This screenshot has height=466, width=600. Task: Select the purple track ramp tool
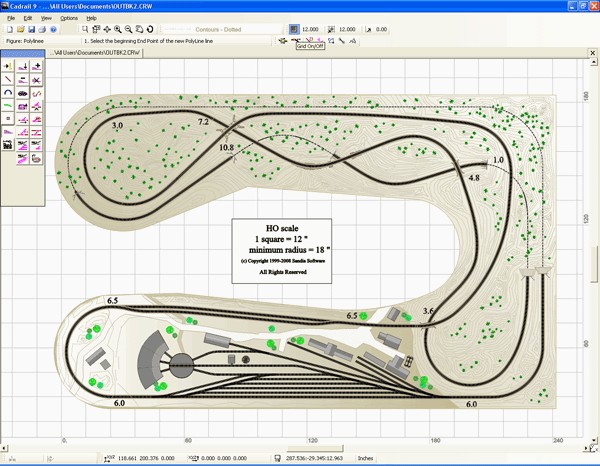tap(8, 132)
